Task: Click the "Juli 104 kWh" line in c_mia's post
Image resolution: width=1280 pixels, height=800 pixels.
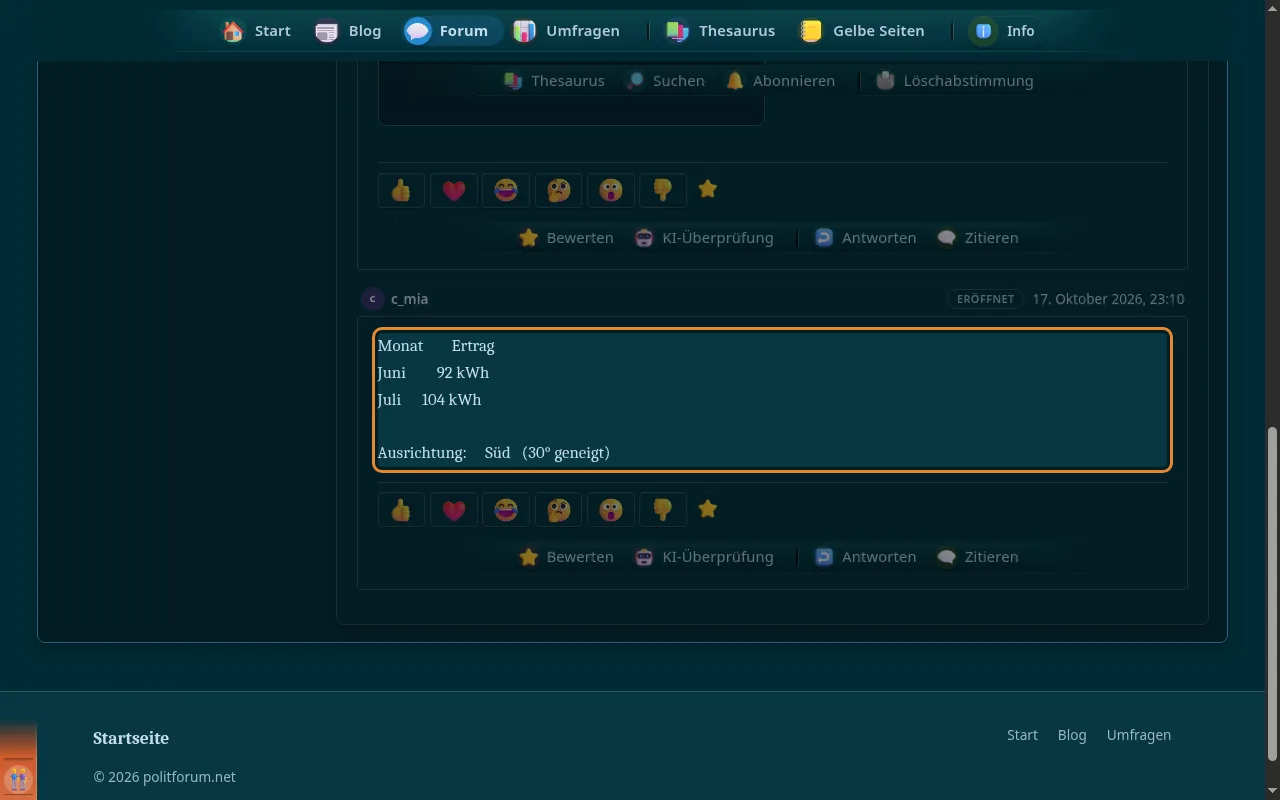Action: click(429, 400)
